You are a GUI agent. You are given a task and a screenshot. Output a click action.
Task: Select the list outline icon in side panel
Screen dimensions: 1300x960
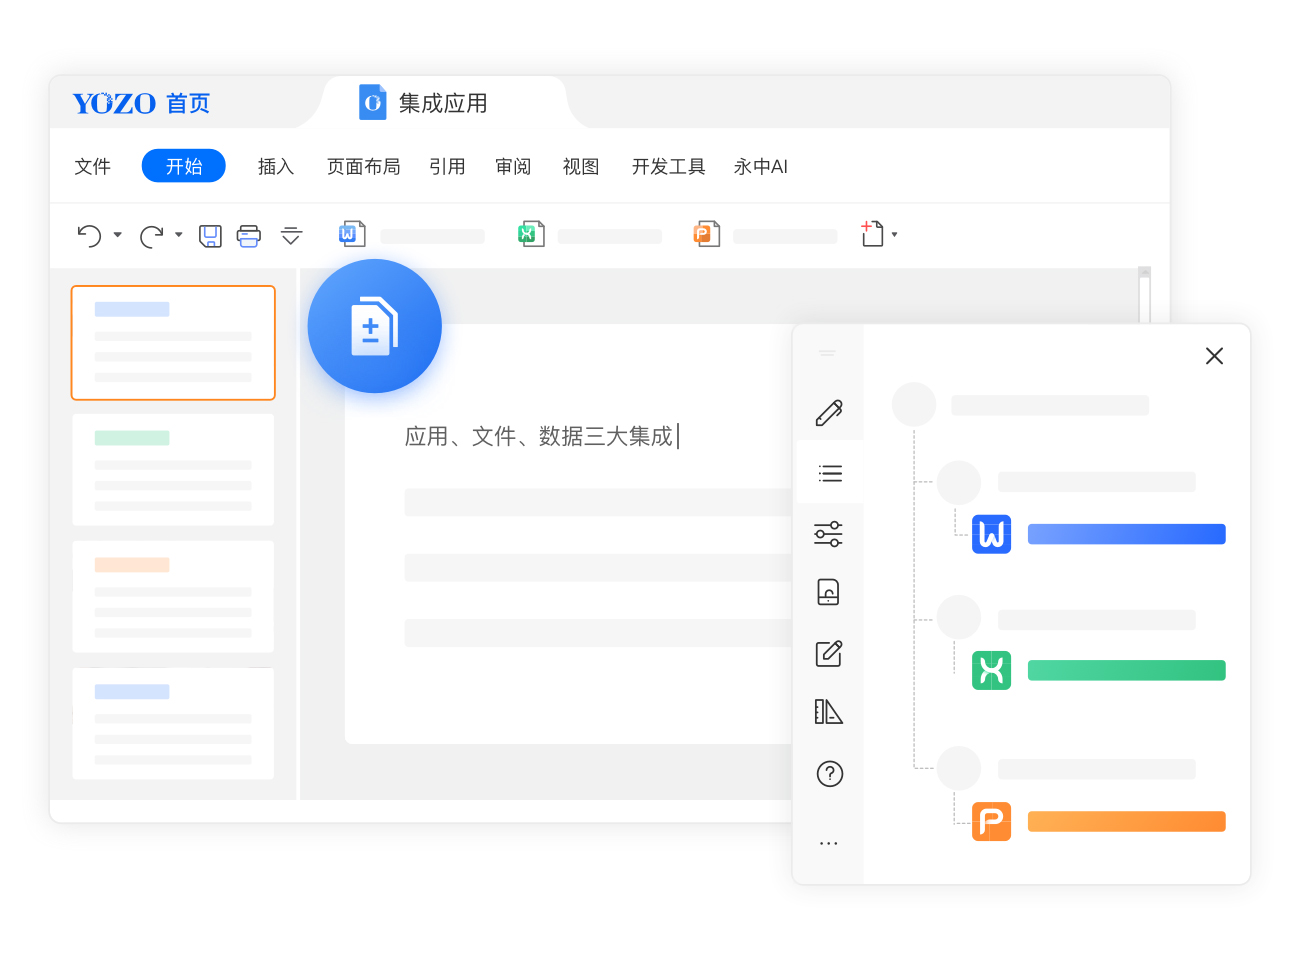[829, 473]
